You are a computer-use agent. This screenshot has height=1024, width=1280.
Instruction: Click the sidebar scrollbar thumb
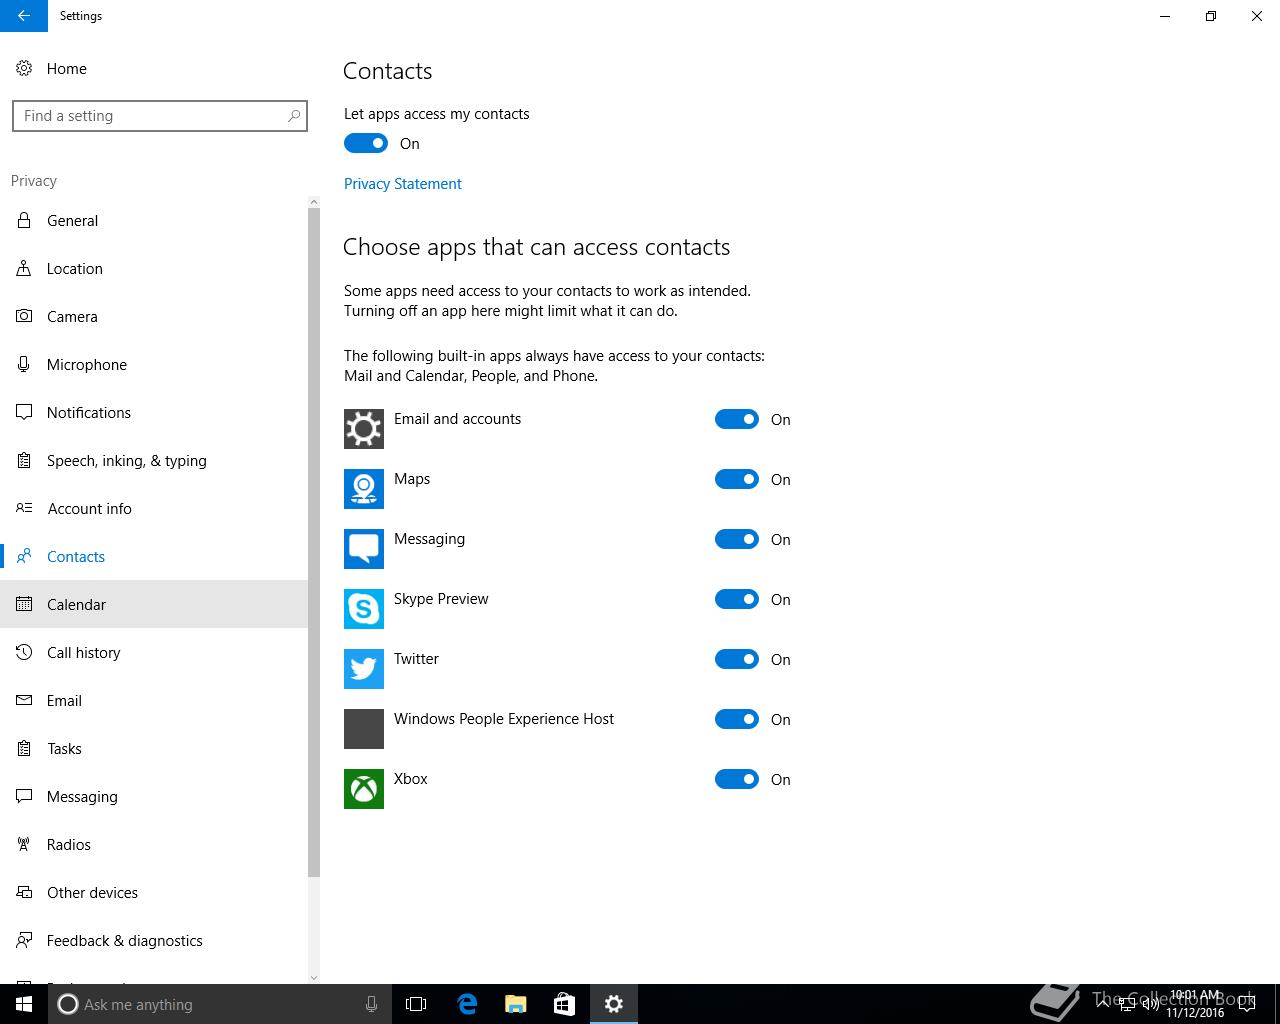tap(314, 542)
